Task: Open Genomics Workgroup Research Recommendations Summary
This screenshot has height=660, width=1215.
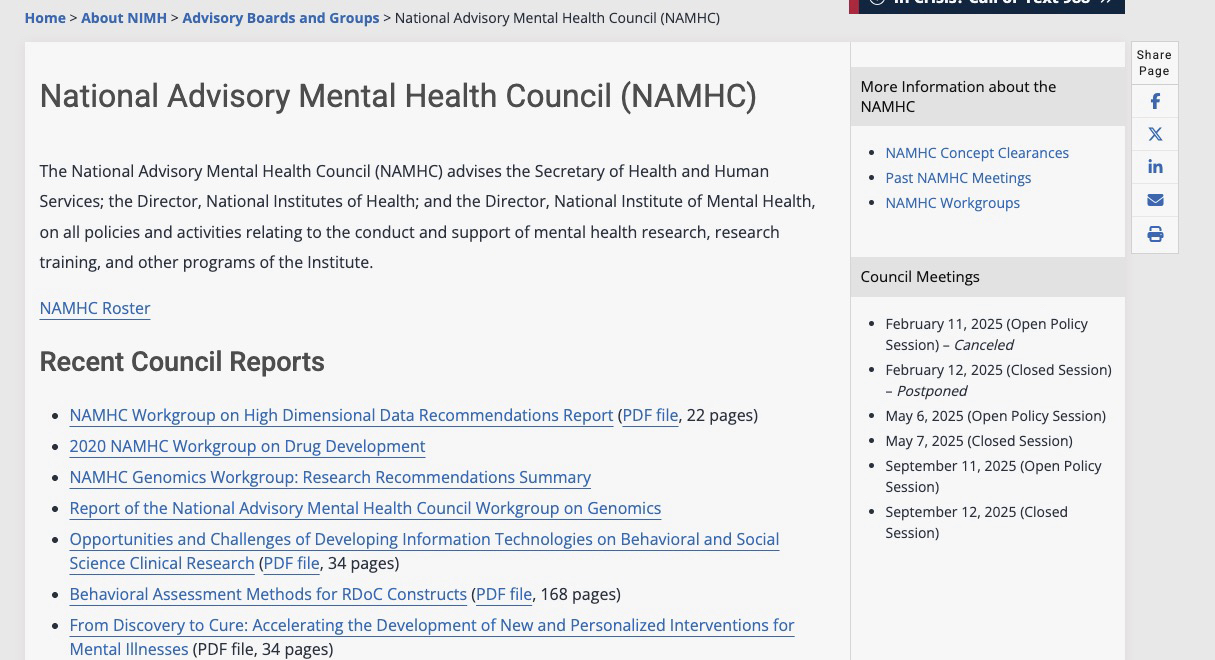Action: (x=330, y=477)
